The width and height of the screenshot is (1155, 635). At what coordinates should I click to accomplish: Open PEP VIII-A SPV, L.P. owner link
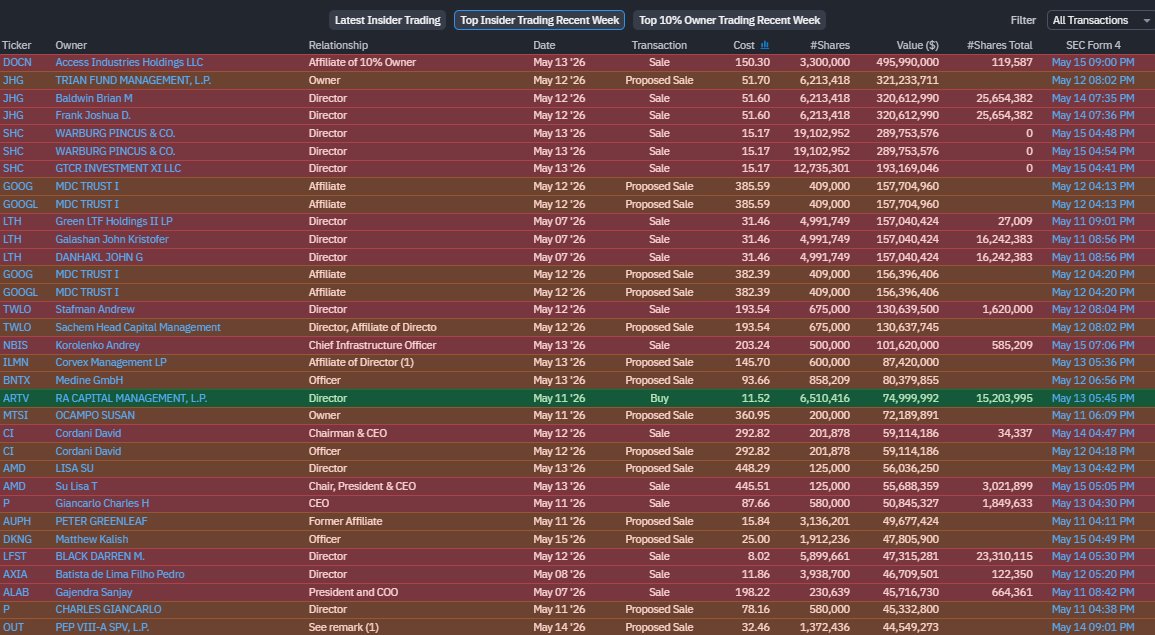click(x=102, y=628)
